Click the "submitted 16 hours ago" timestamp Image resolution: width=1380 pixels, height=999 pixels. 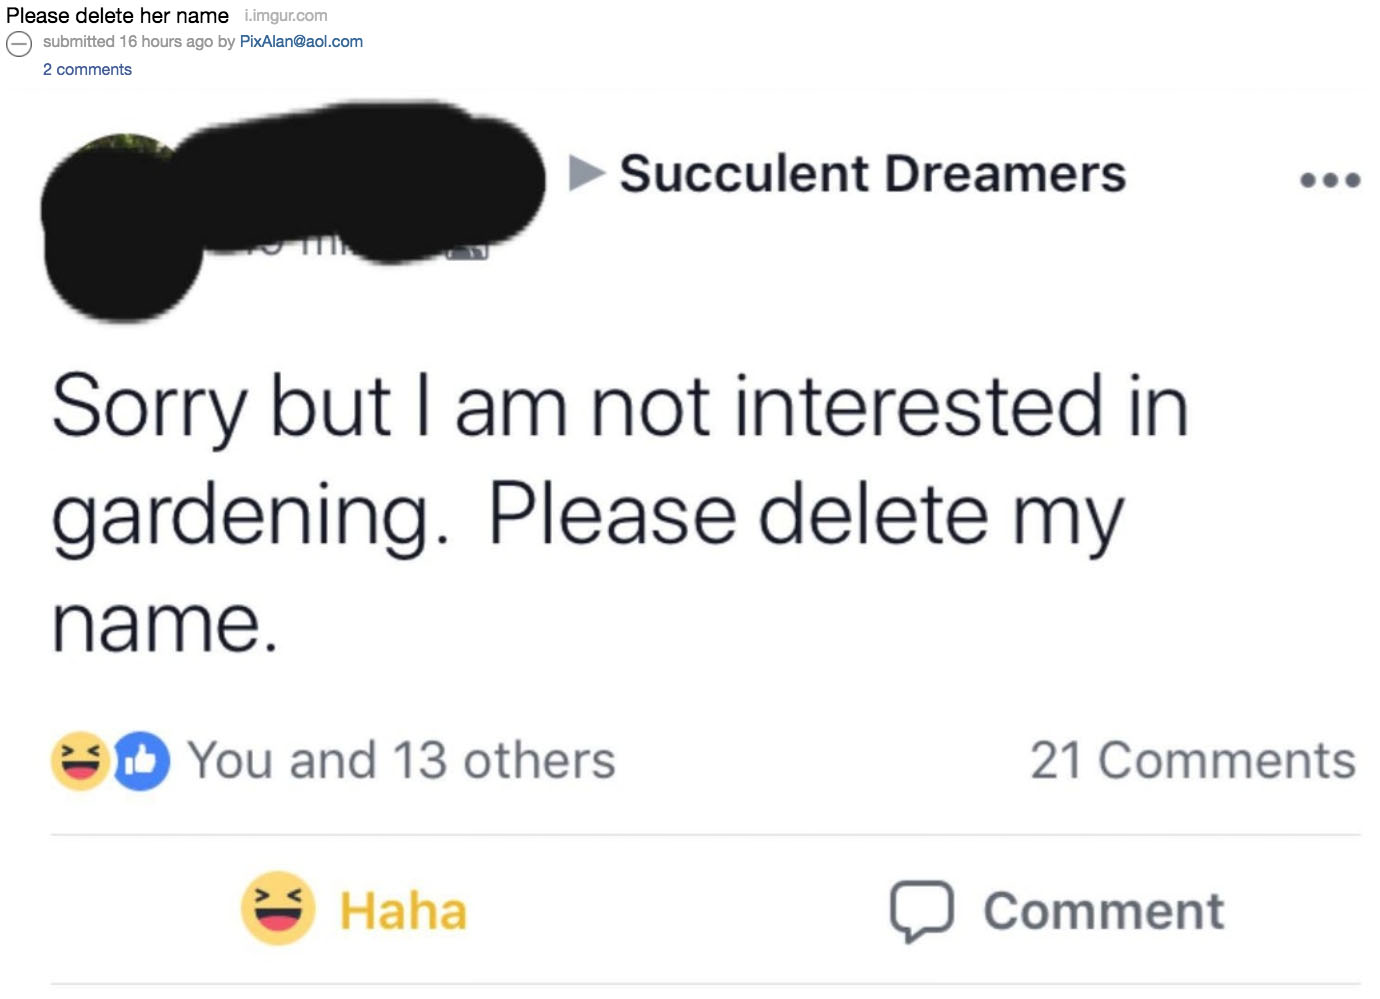128,42
